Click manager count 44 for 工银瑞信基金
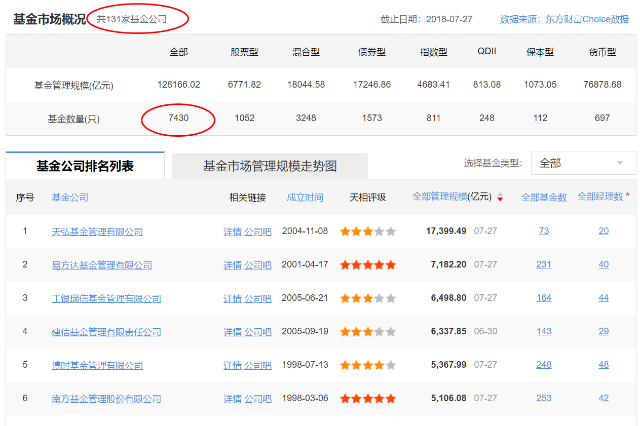Screen dimensions: 640x426 click(x=604, y=298)
